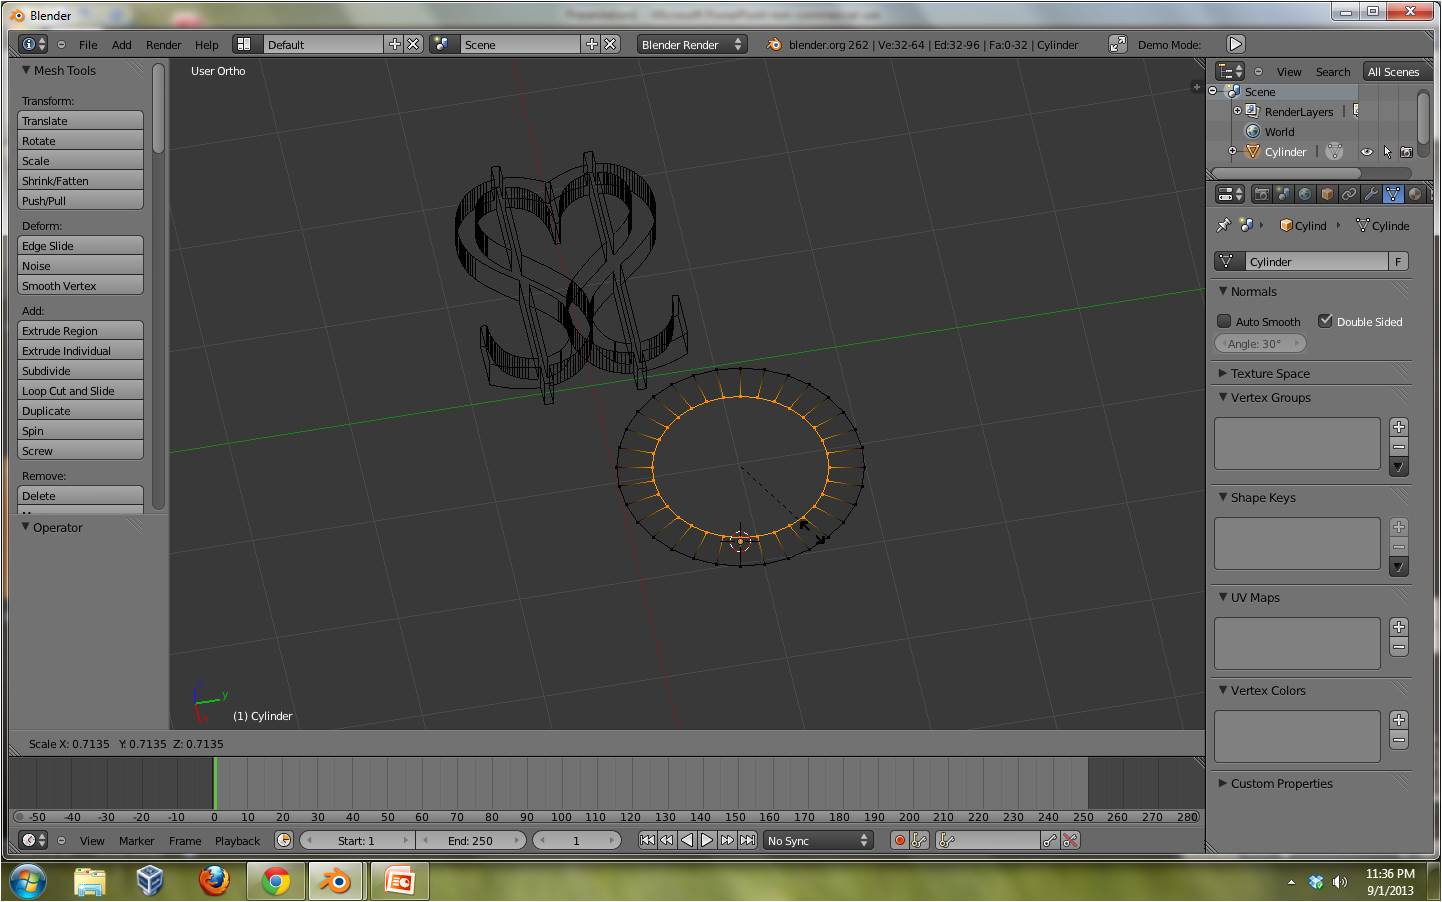Image resolution: width=1442 pixels, height=902 pixels.
Task: Open the File menu
Action: pyautogui.click(x=88, y=45)
